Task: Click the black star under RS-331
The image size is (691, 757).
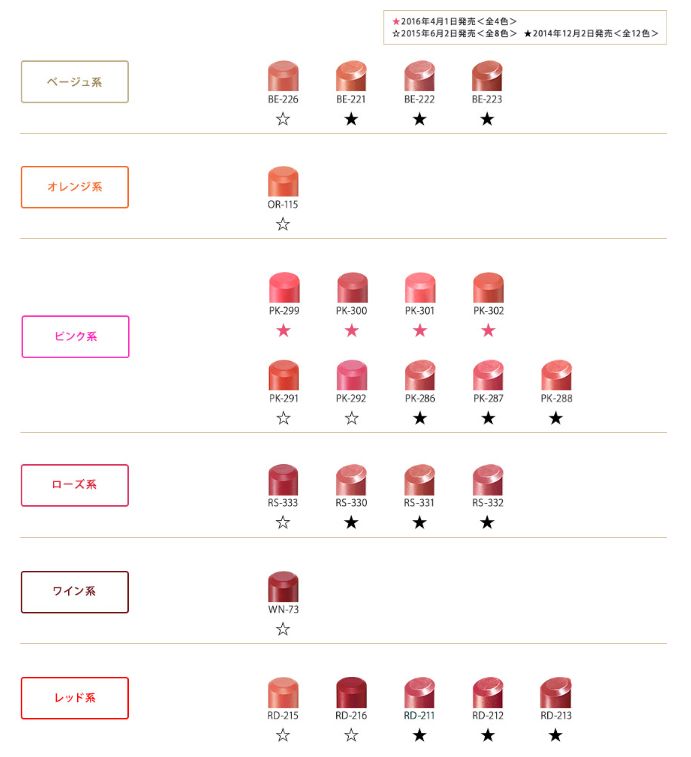Action: (420, 522)
